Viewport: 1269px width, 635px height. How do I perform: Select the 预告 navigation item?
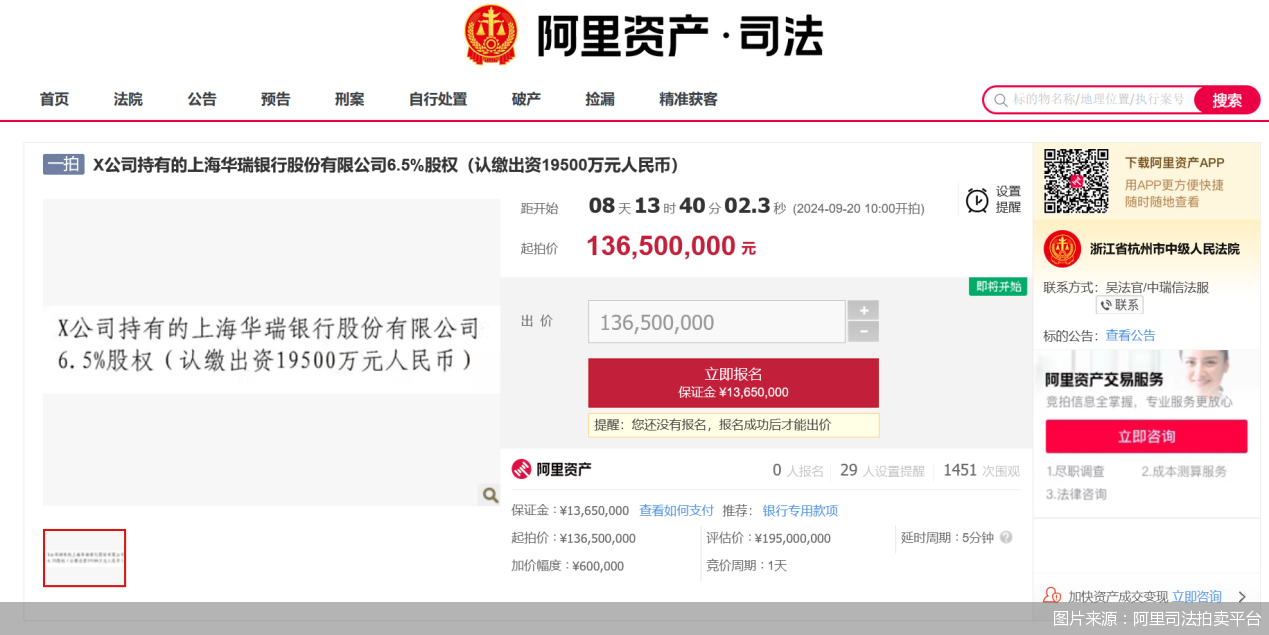coord(276,99)
